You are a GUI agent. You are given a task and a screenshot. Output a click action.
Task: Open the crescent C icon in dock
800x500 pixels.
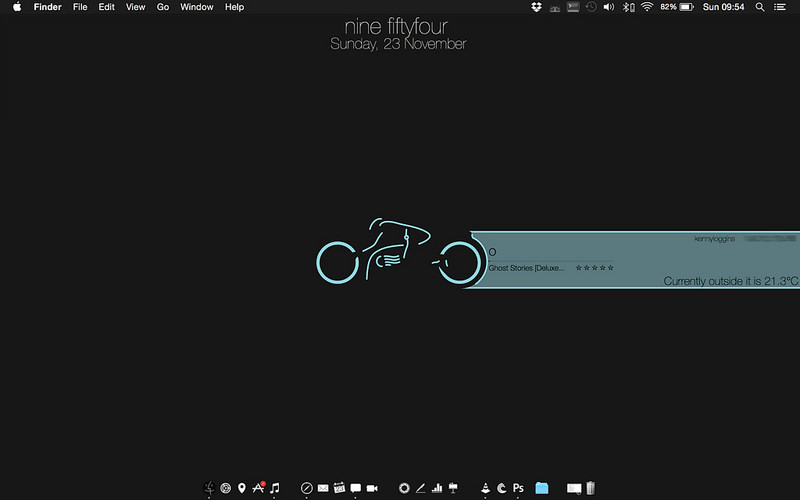point(502,488)
